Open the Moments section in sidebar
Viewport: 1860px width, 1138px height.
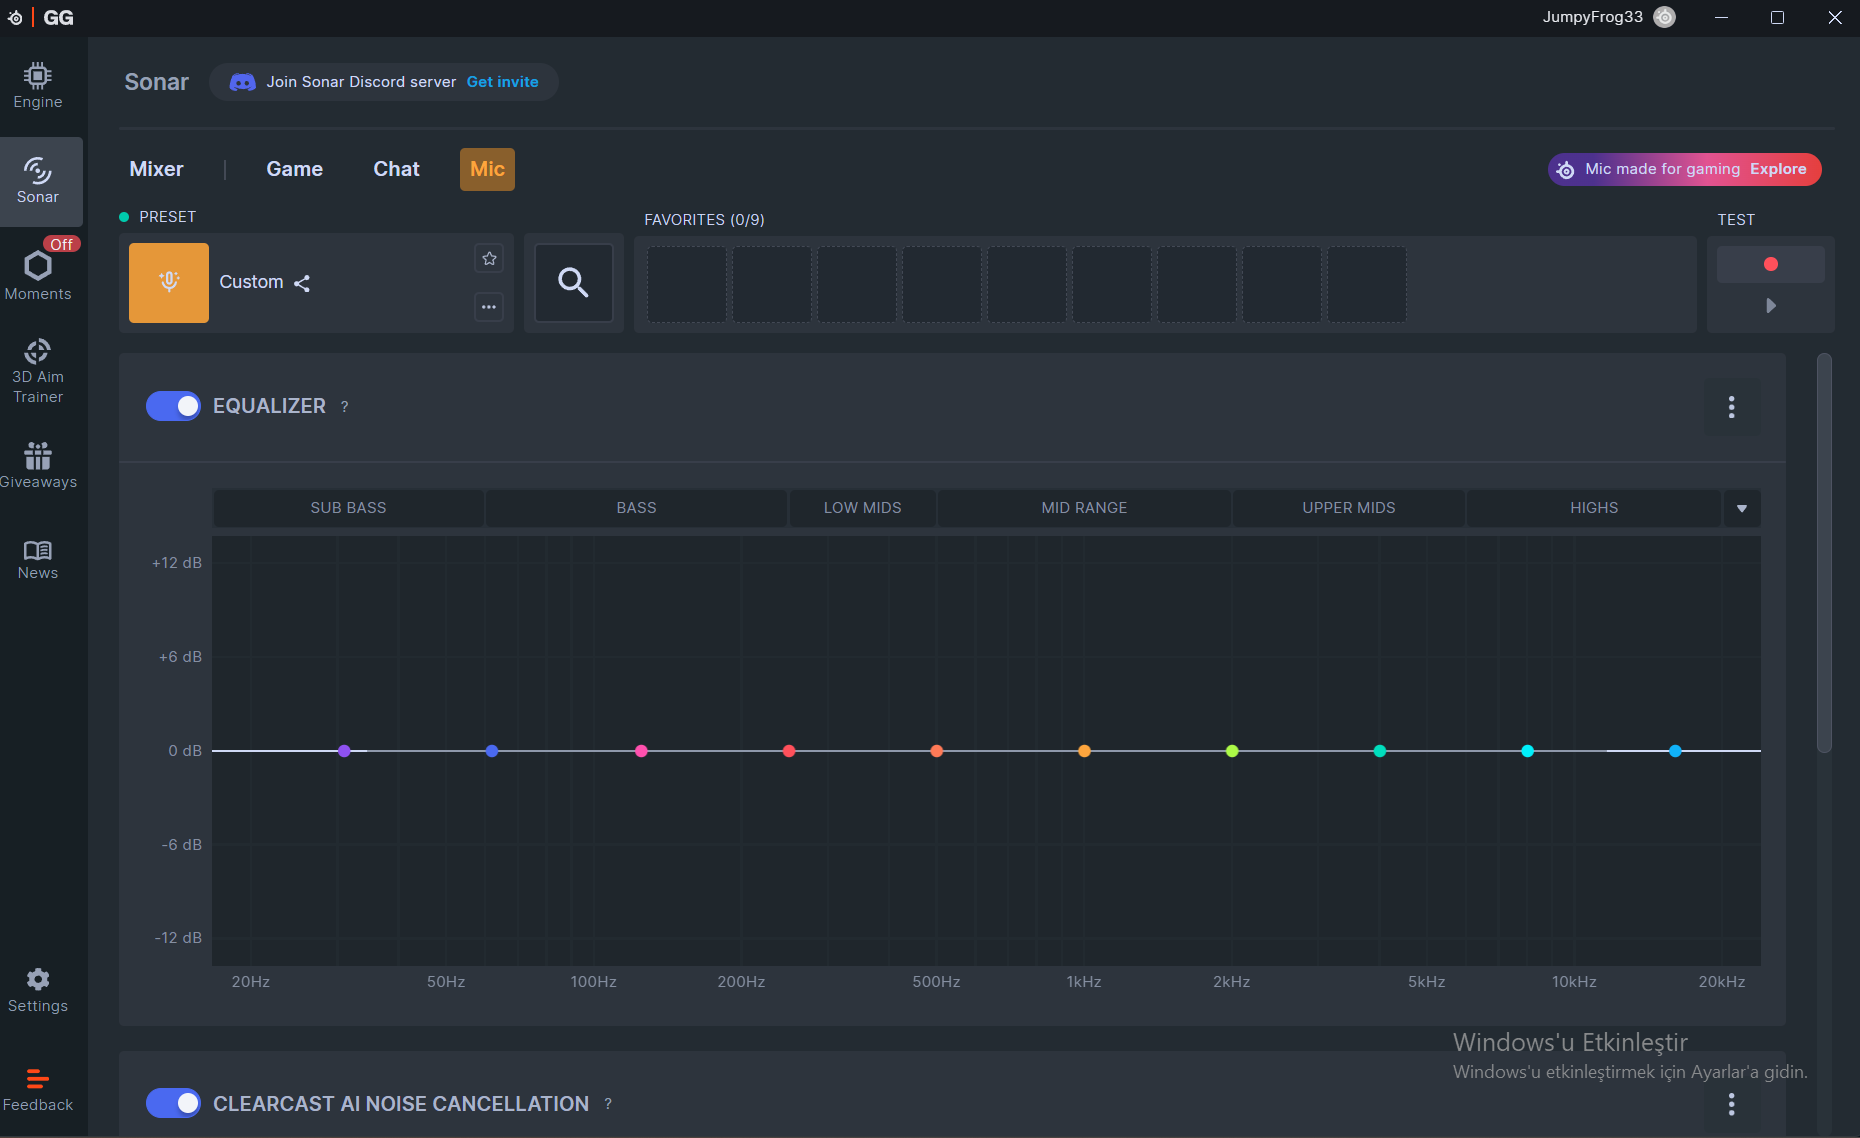(38, 274)
